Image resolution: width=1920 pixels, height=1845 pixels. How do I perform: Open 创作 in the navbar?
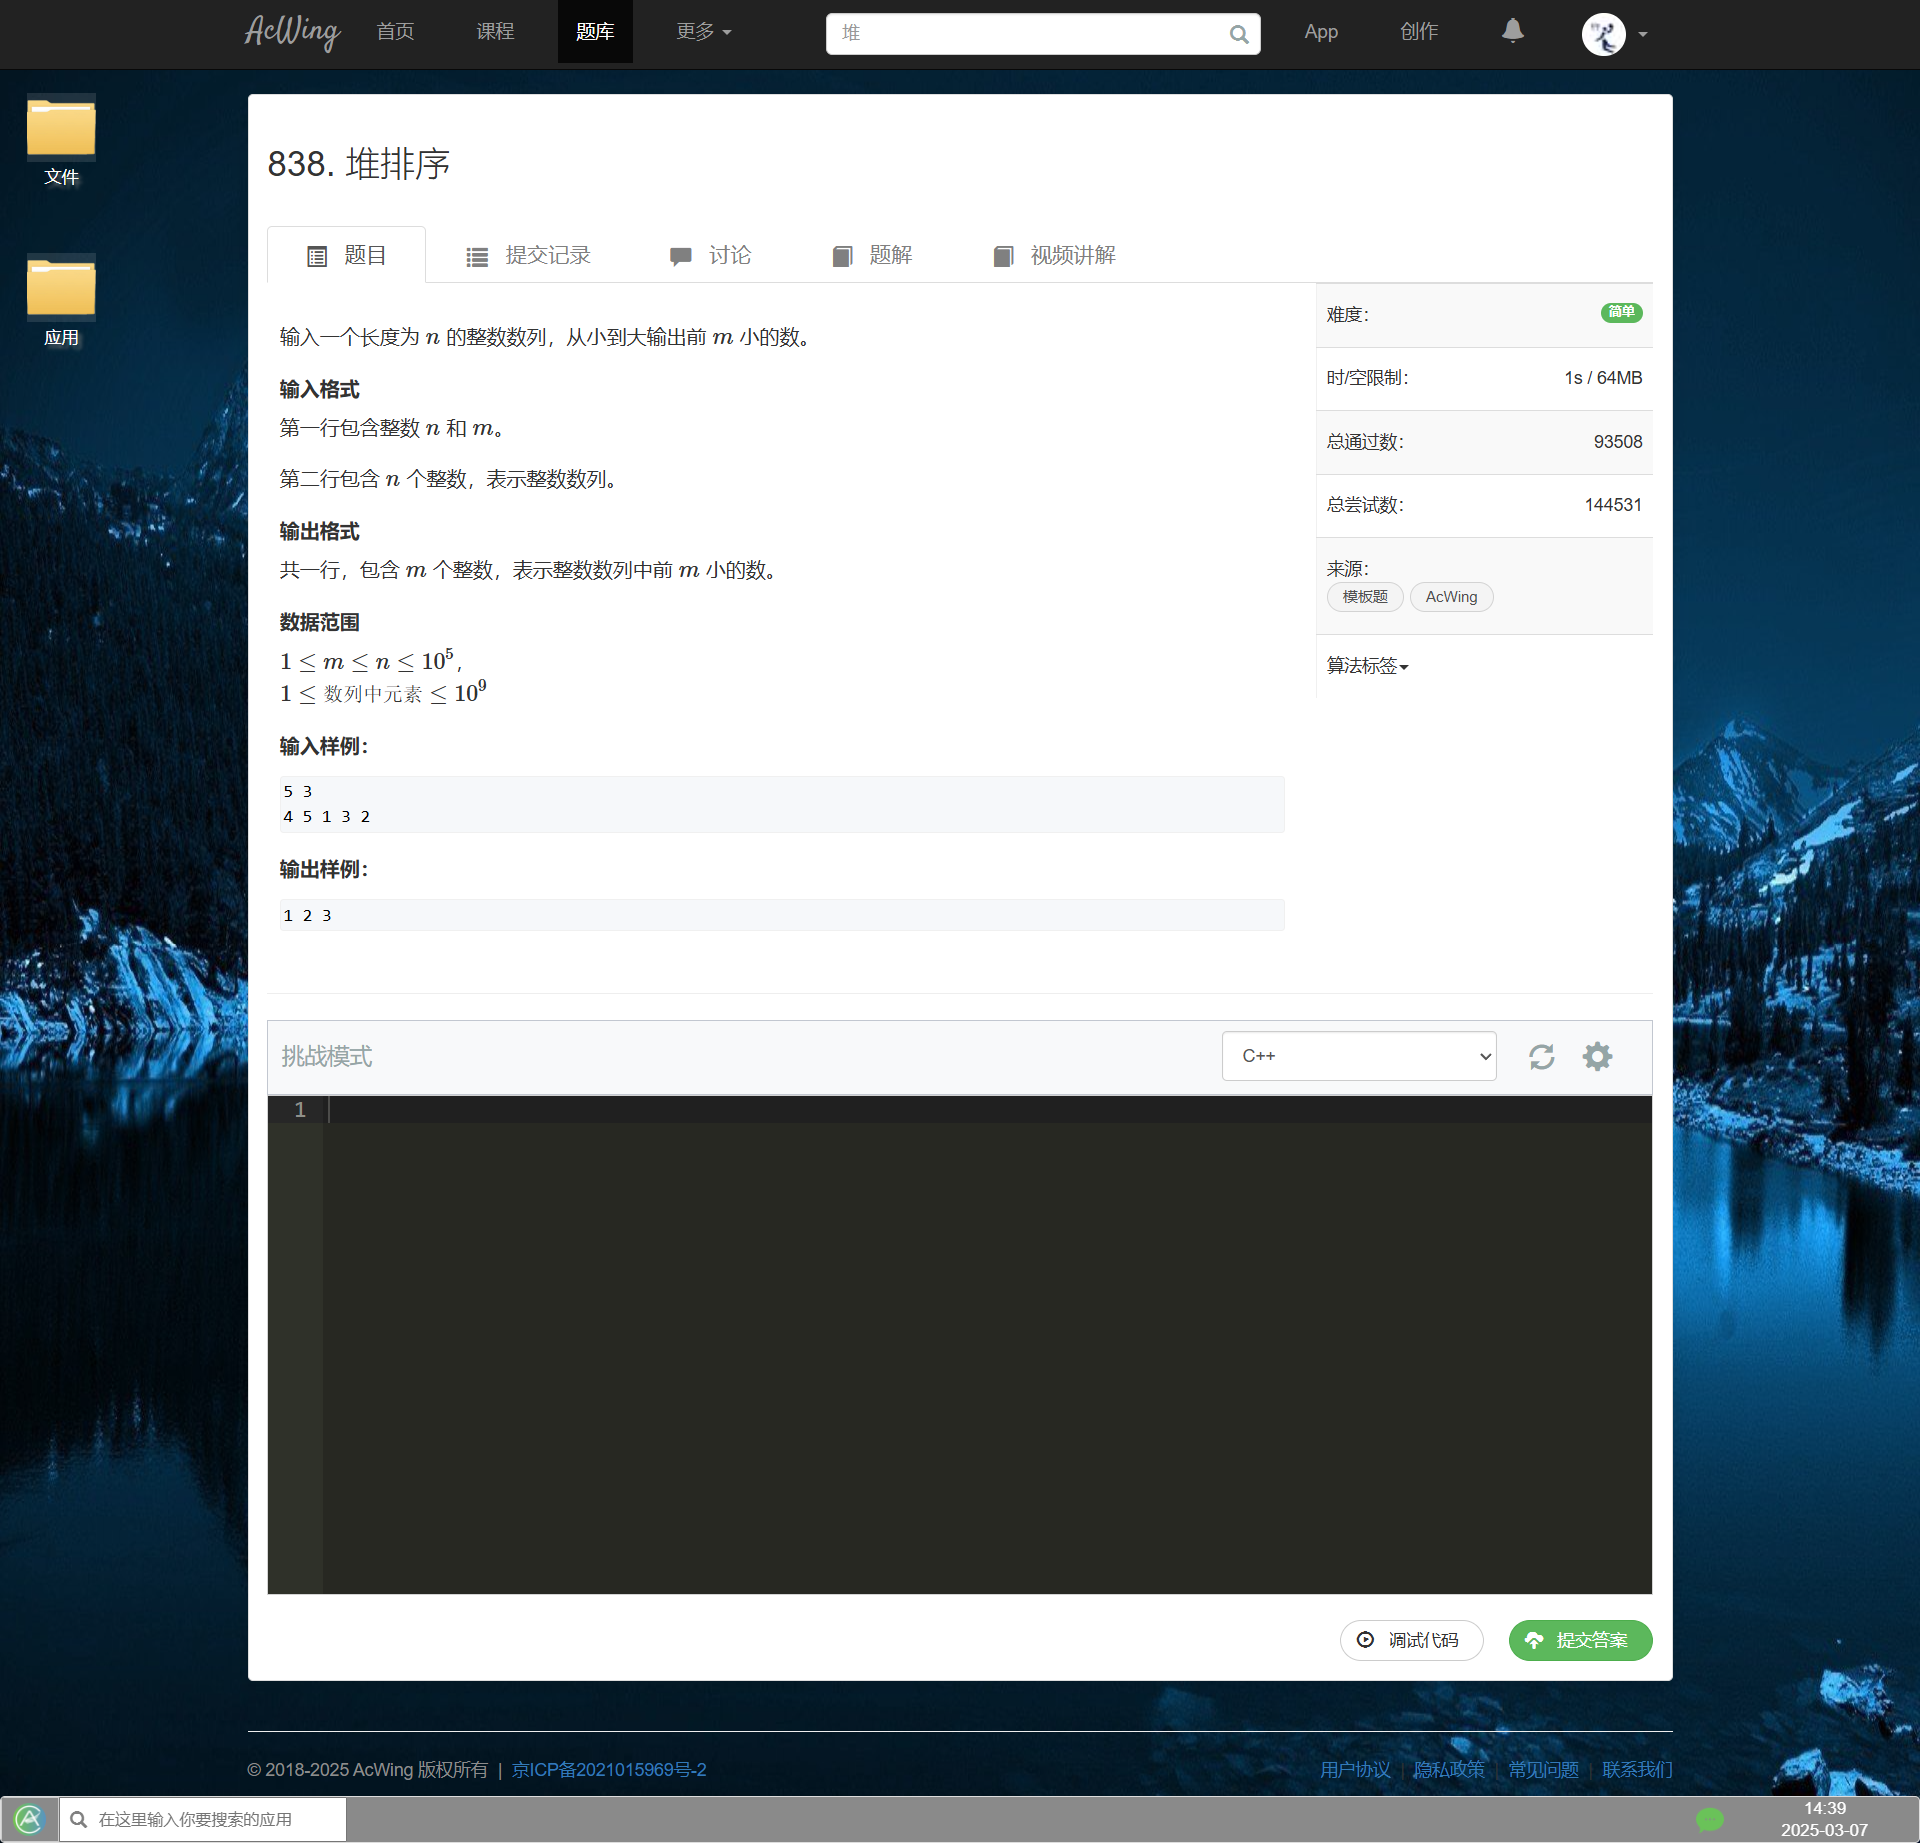pyautogui.click(x=1418, y=32)
